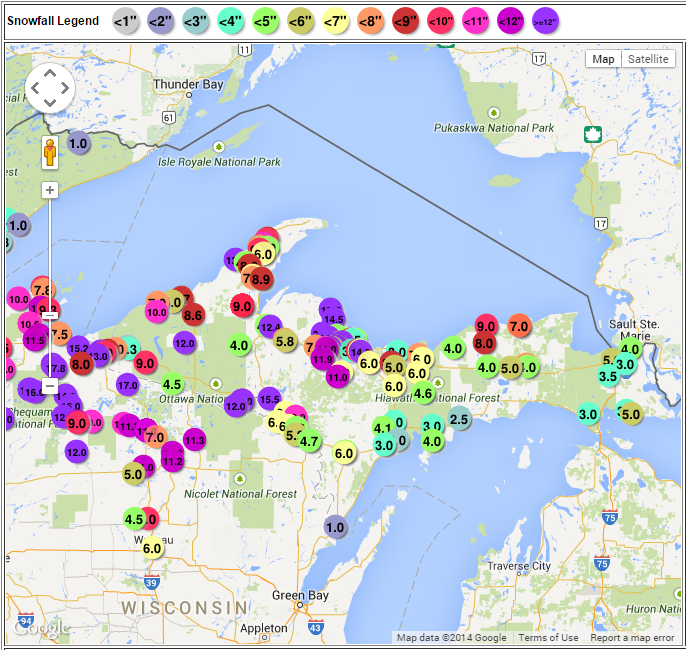Click the pan up arrow on map control
This screenshot has width=686, height=650.
tap(50, 73)
